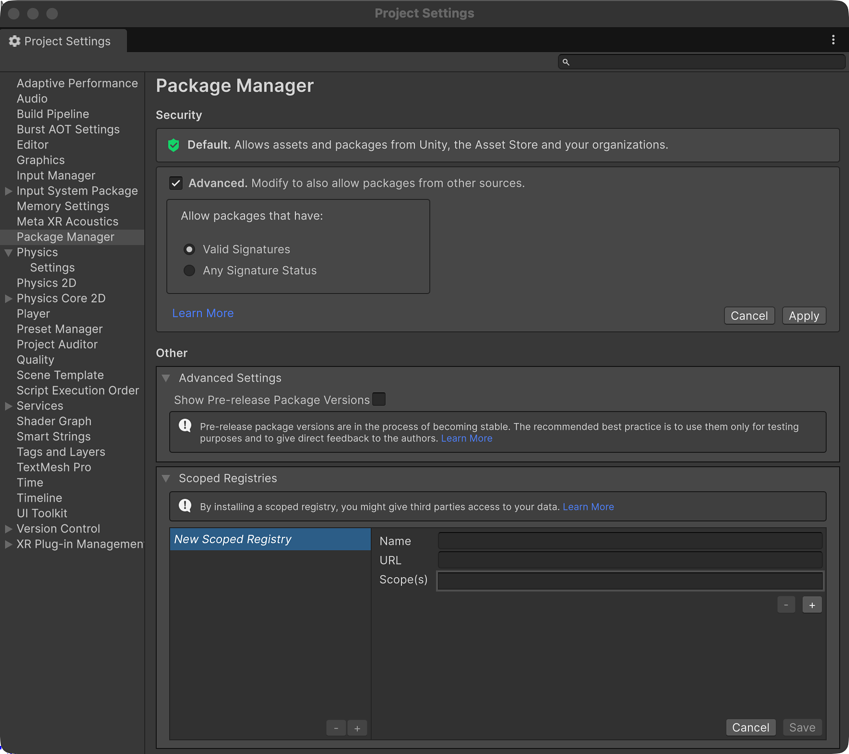Open Build Pipeline settings

53,114
